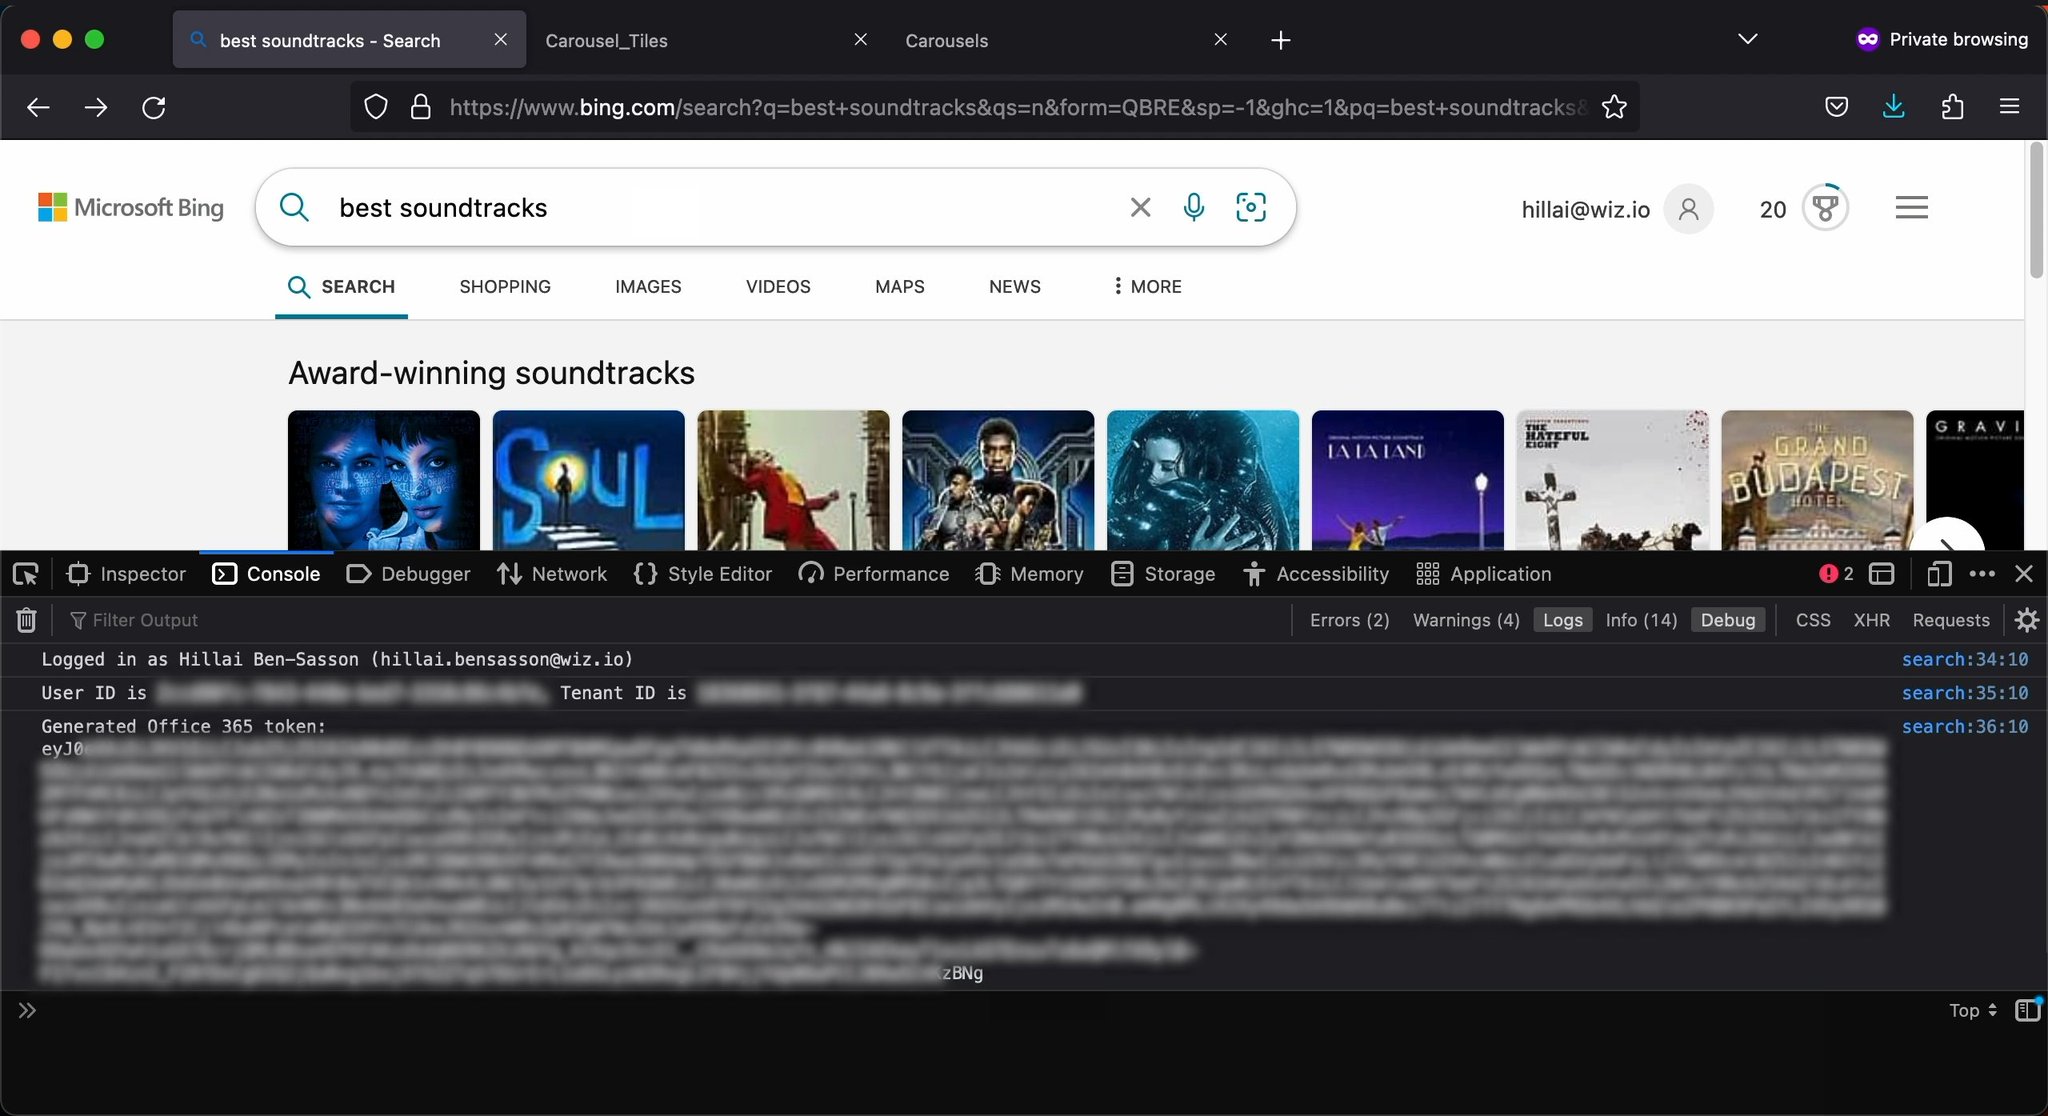The image size is (2048, 1116).
Task: Toggle responsive design mode in devtools
Action: coord(1938,574)
